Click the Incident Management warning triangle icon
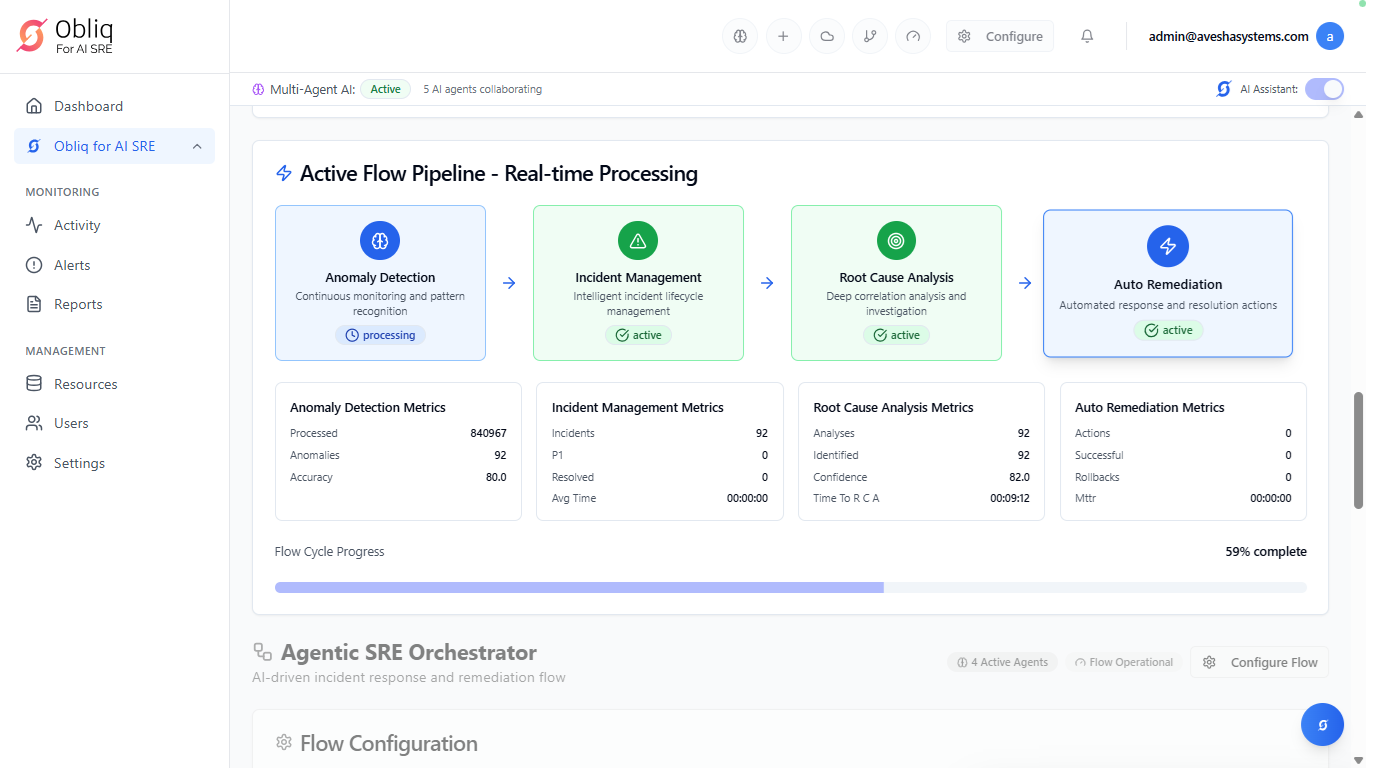This screenshot has width=1373, height=780. (x=638, y=241)
